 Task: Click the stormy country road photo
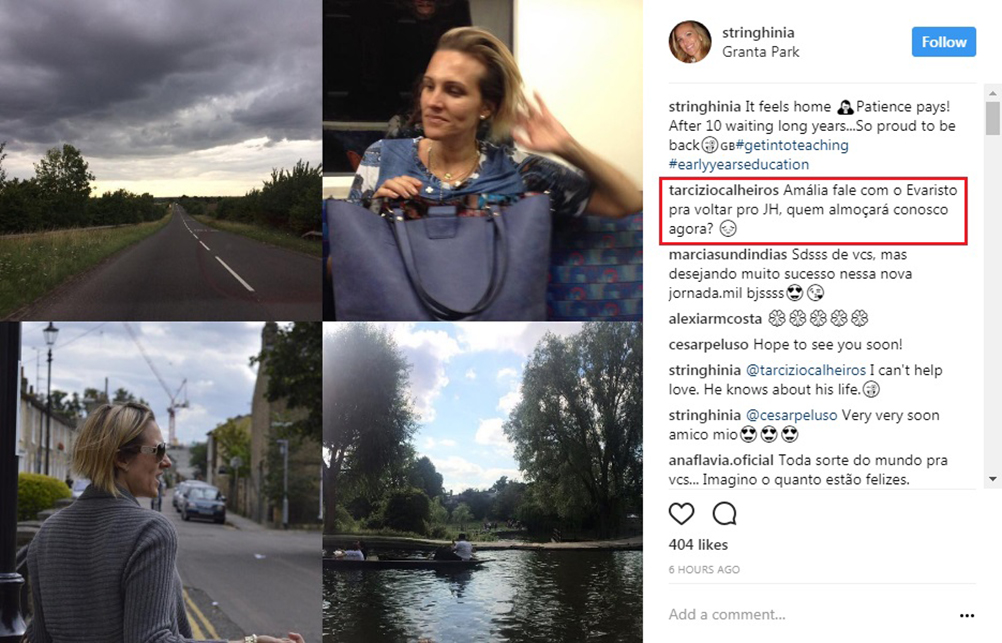click(x=161, y=160)
